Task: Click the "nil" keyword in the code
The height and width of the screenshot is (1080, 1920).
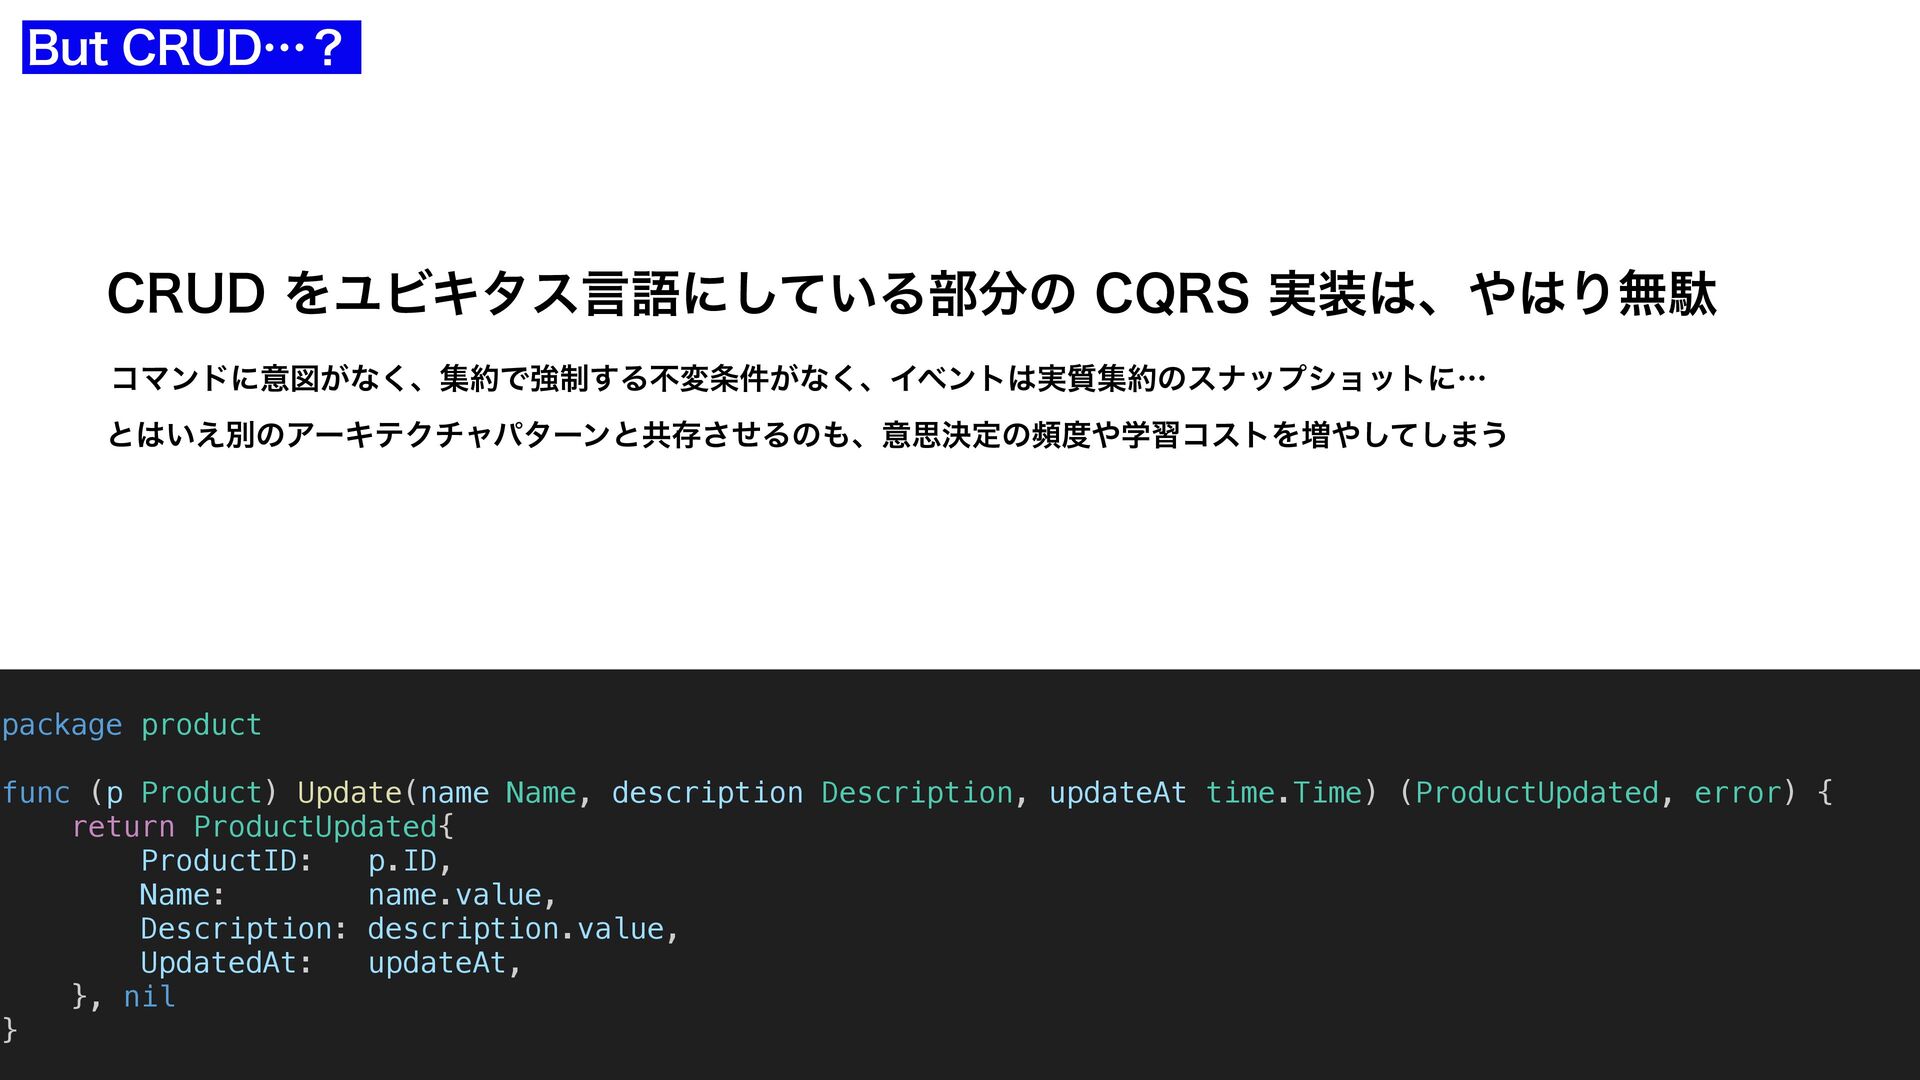Action: pyautogui.click(x=149, y=997)
